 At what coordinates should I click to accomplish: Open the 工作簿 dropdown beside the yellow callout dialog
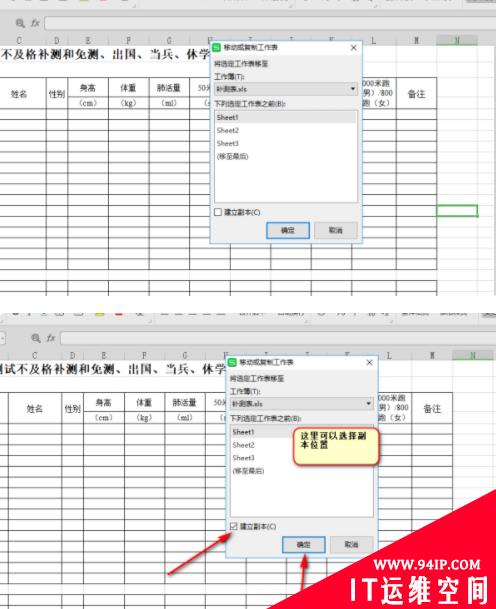(301, 404)
